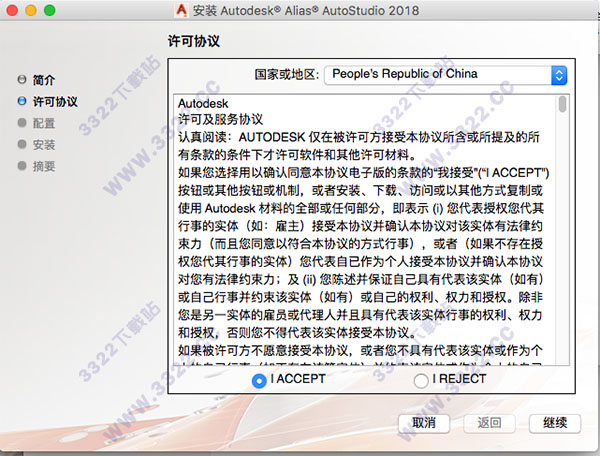Open the country or region dropdown
This screenshot has height=456, width=600.
point(445,75)
